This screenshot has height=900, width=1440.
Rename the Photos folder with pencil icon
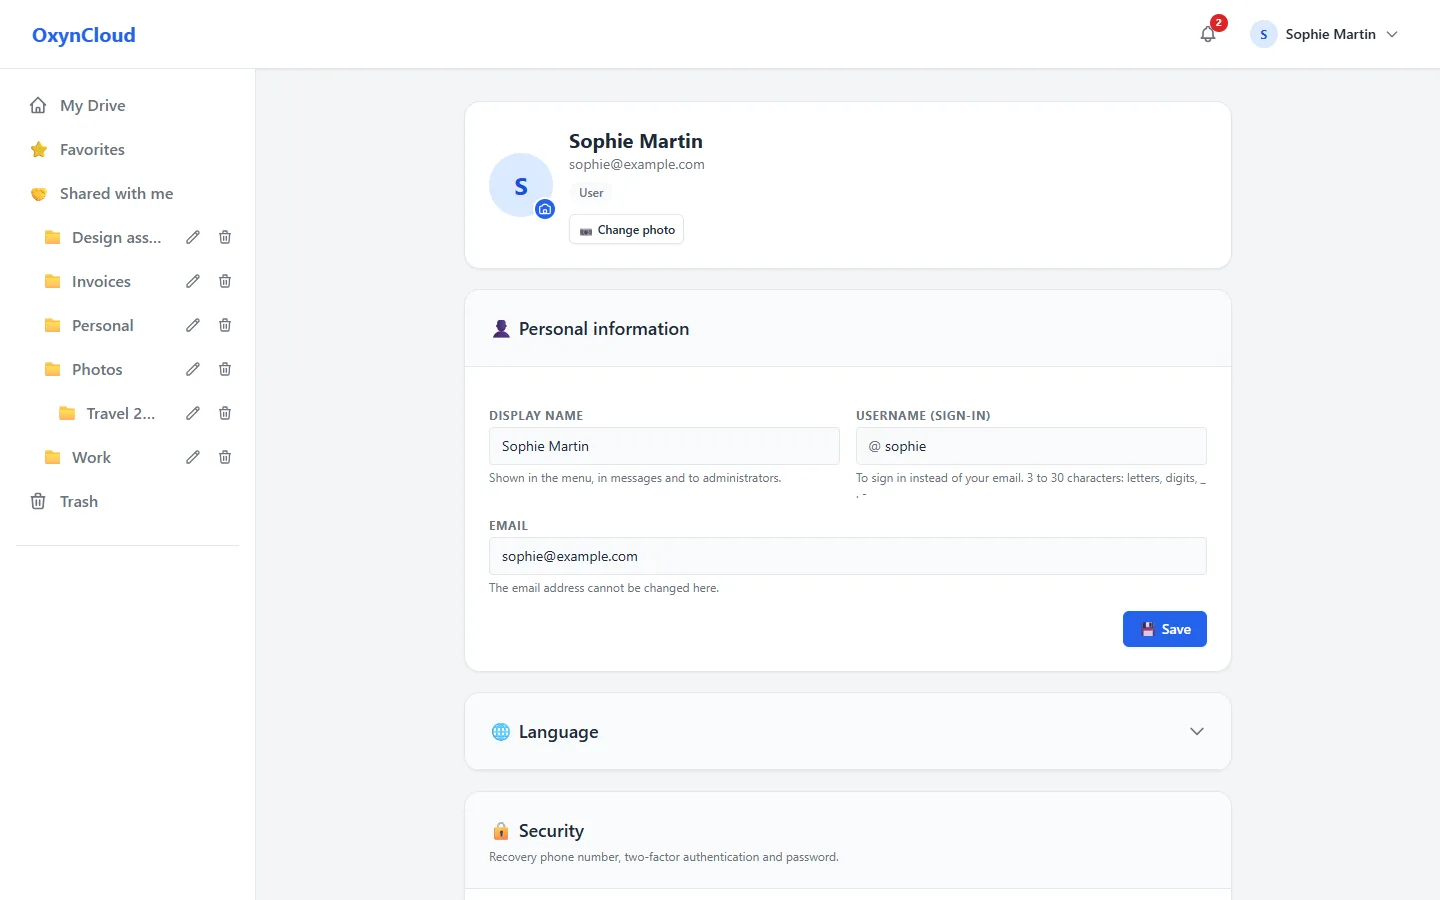(193, 369)
